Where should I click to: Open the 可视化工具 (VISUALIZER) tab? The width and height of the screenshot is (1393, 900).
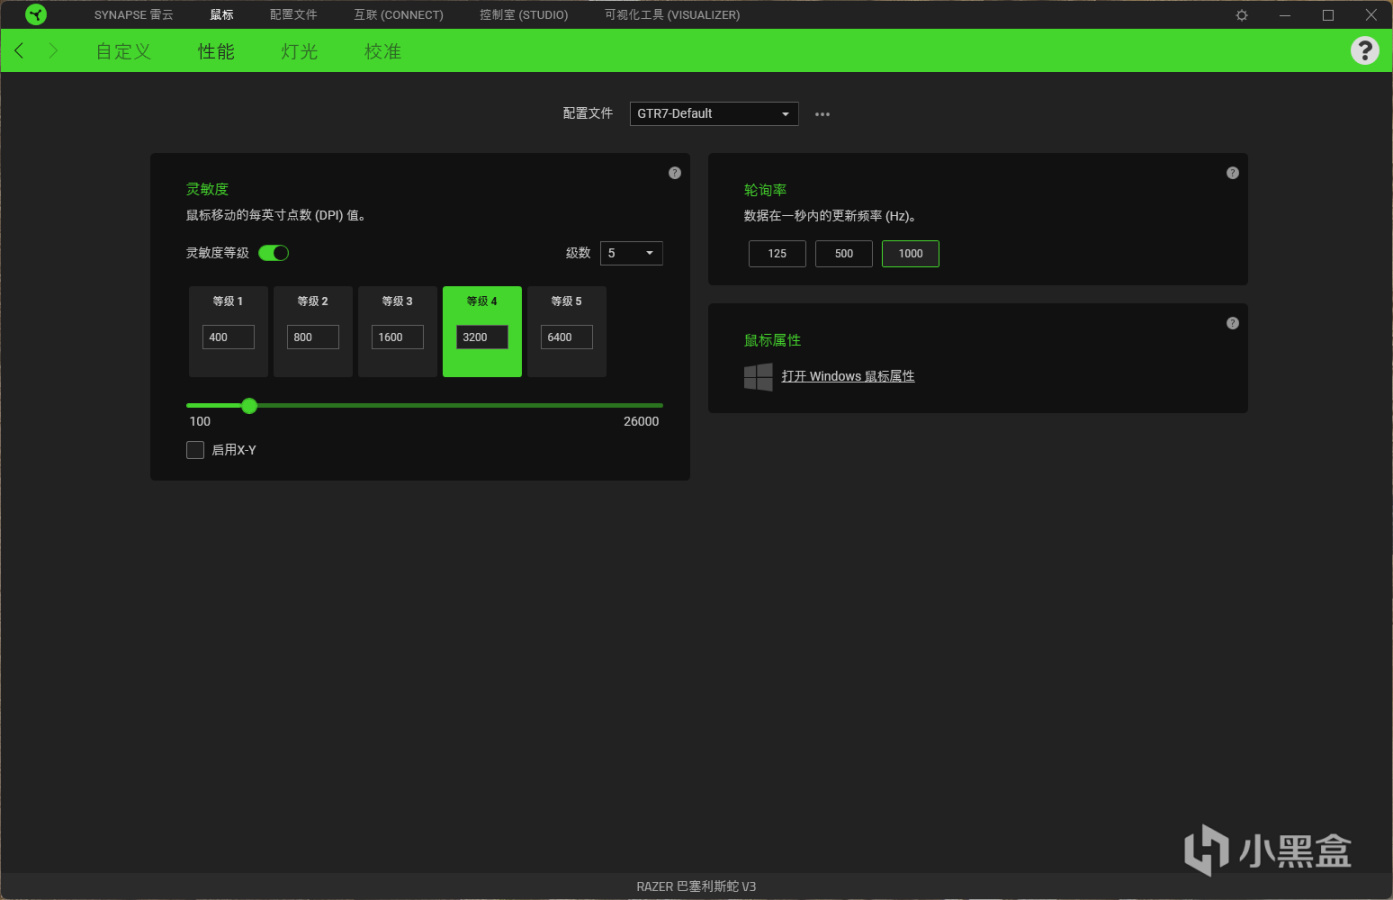(672, 15)
